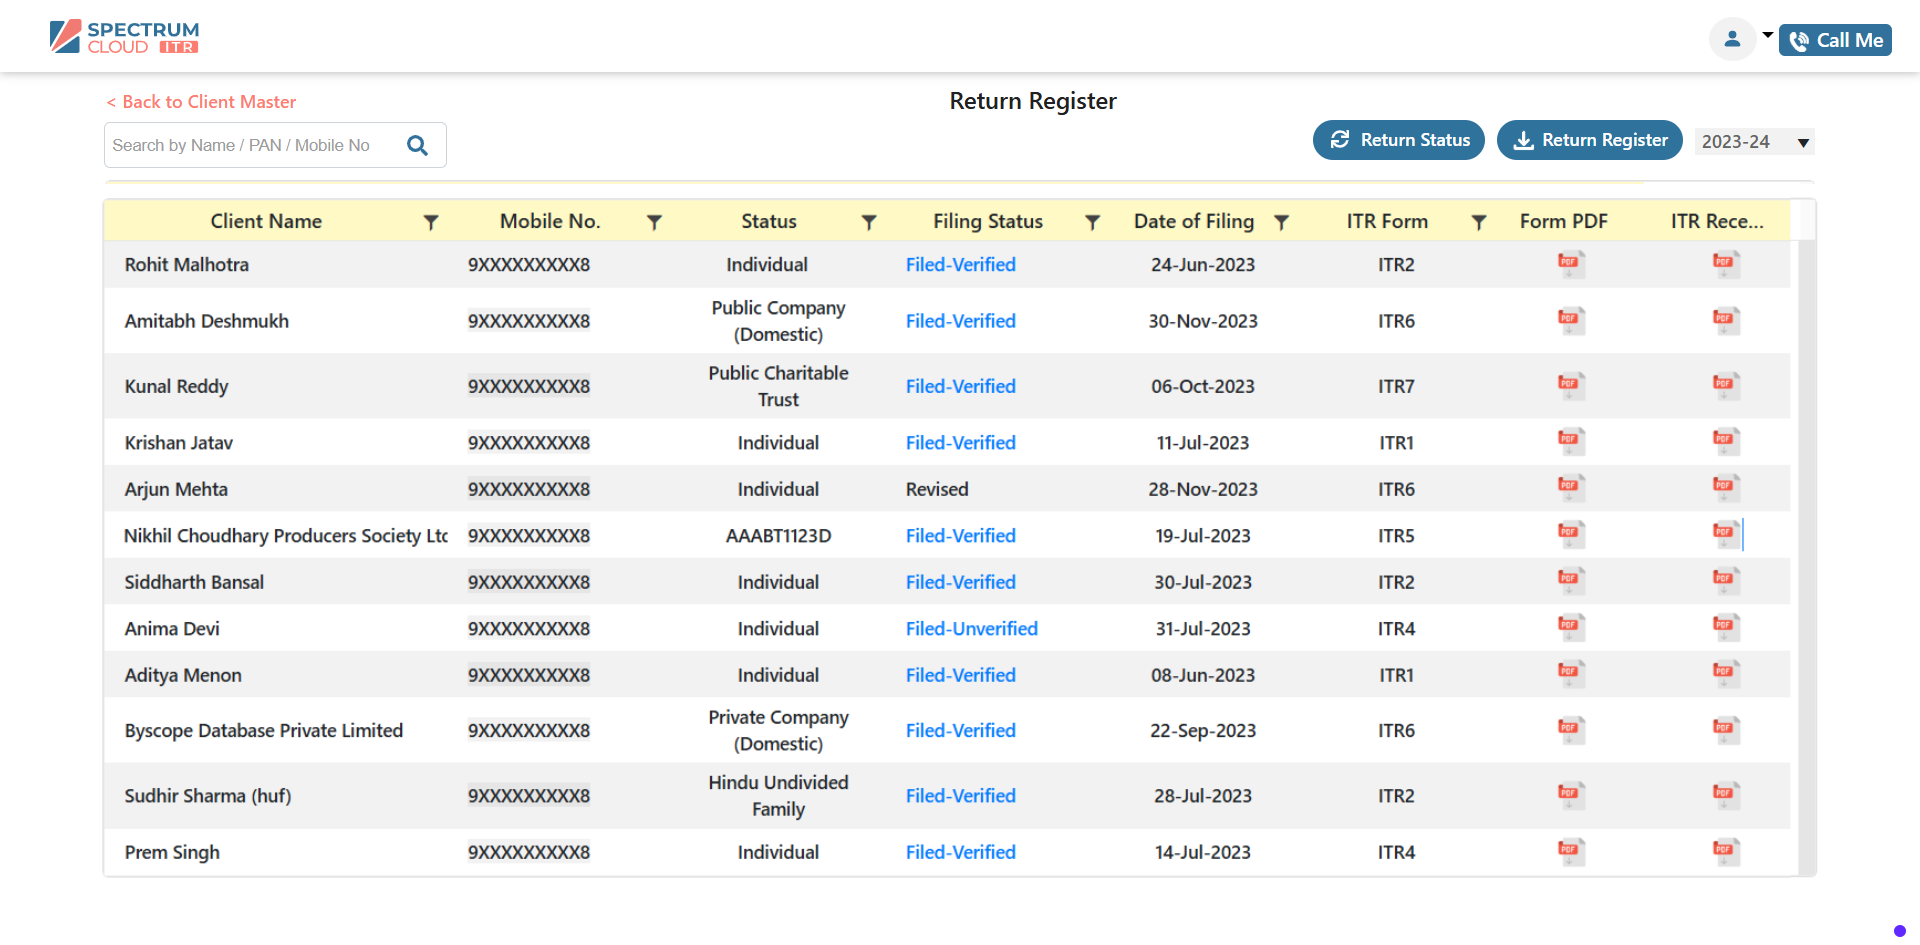Image resolution: width=1920 pixels, height=945 pixels.
Task: Click the user profile icon
Action: click(1732, 38)
